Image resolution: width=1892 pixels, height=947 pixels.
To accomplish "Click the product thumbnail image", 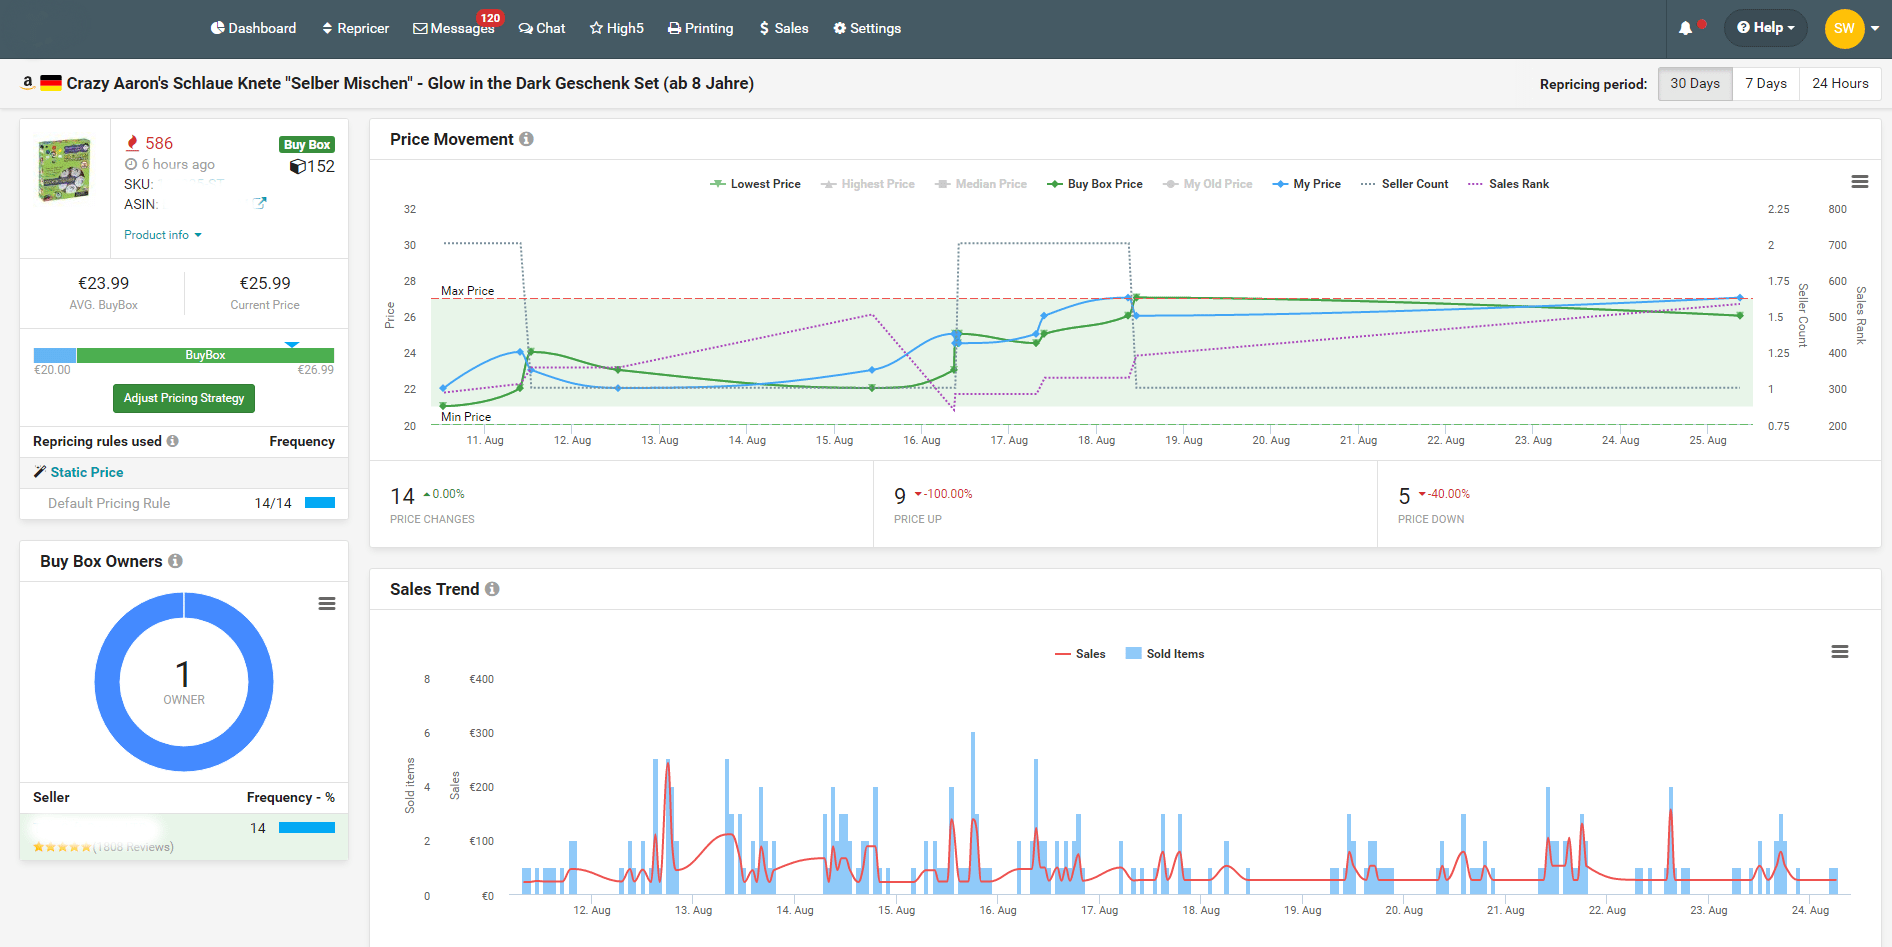I will click(x=64, y=169).
